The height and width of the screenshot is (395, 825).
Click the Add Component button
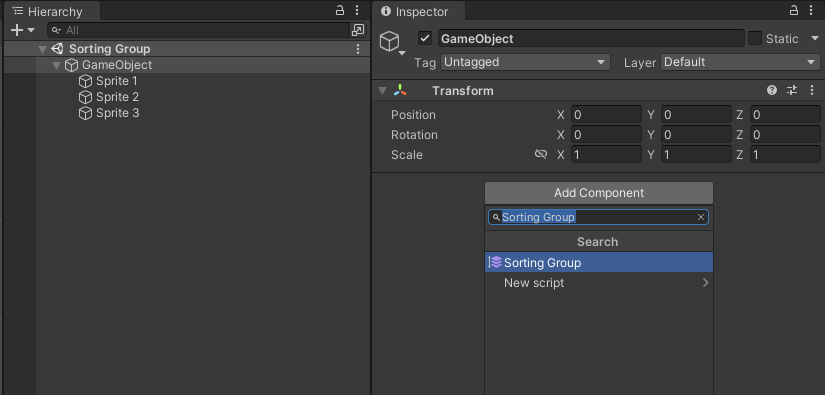click(x=599, y=193)
